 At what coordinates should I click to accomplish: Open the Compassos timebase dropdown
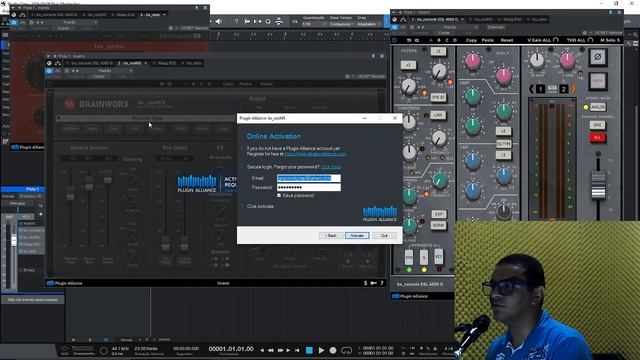341,24
